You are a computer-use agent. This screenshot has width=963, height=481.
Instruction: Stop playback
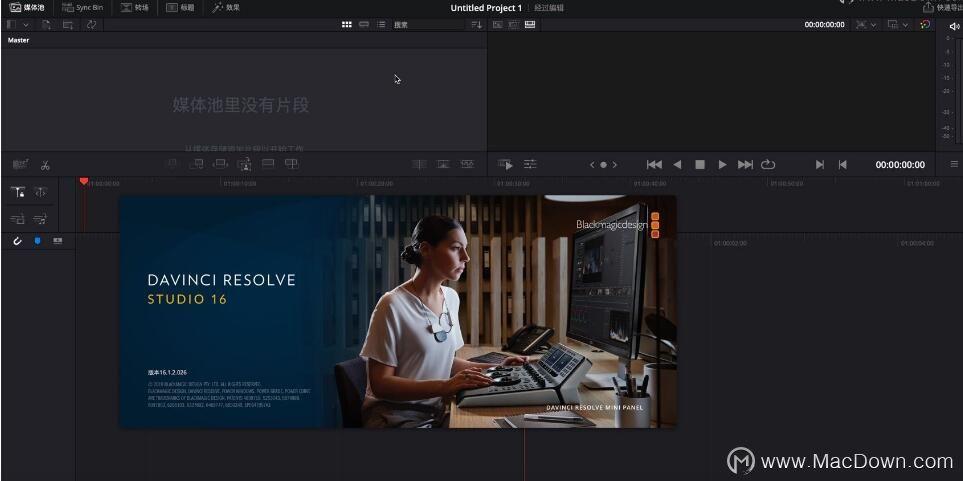click(x=700, y=165)
